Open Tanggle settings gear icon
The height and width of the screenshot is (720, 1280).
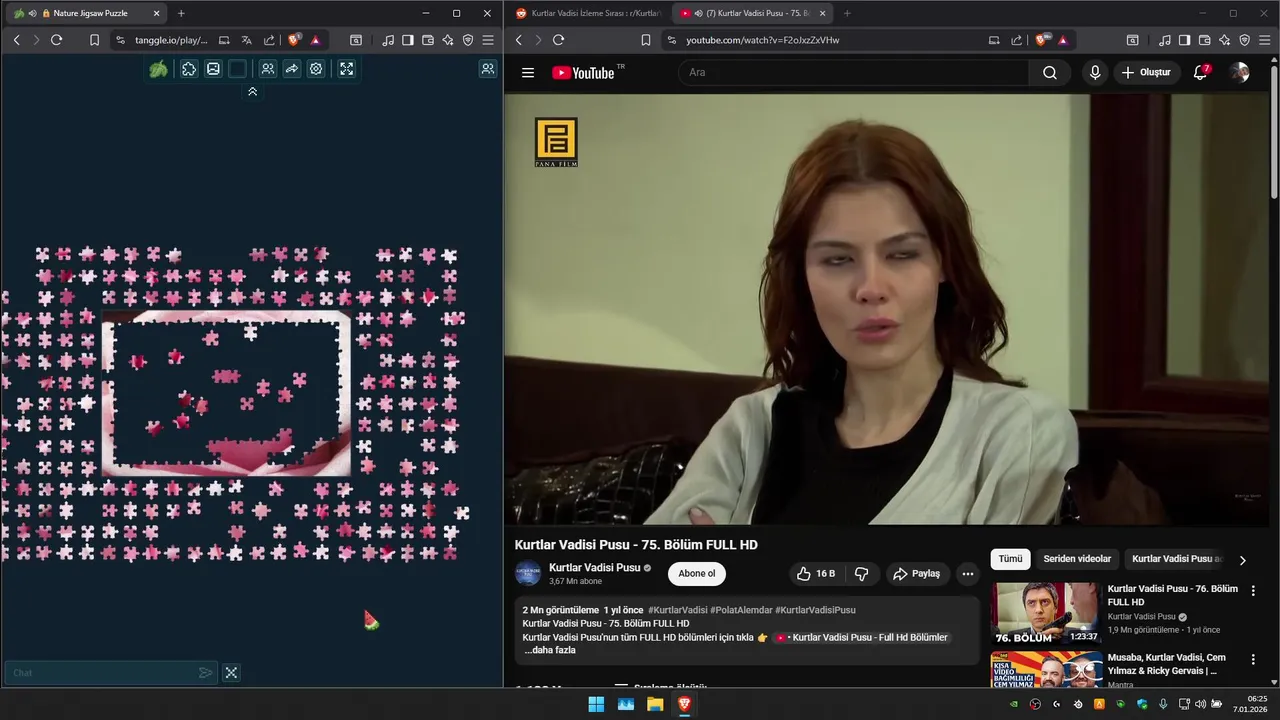(x=316, y=69)
